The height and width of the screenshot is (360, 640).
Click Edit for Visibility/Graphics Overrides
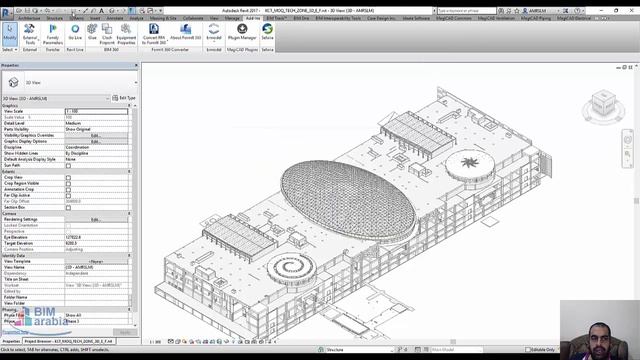[x=96, y=135]
